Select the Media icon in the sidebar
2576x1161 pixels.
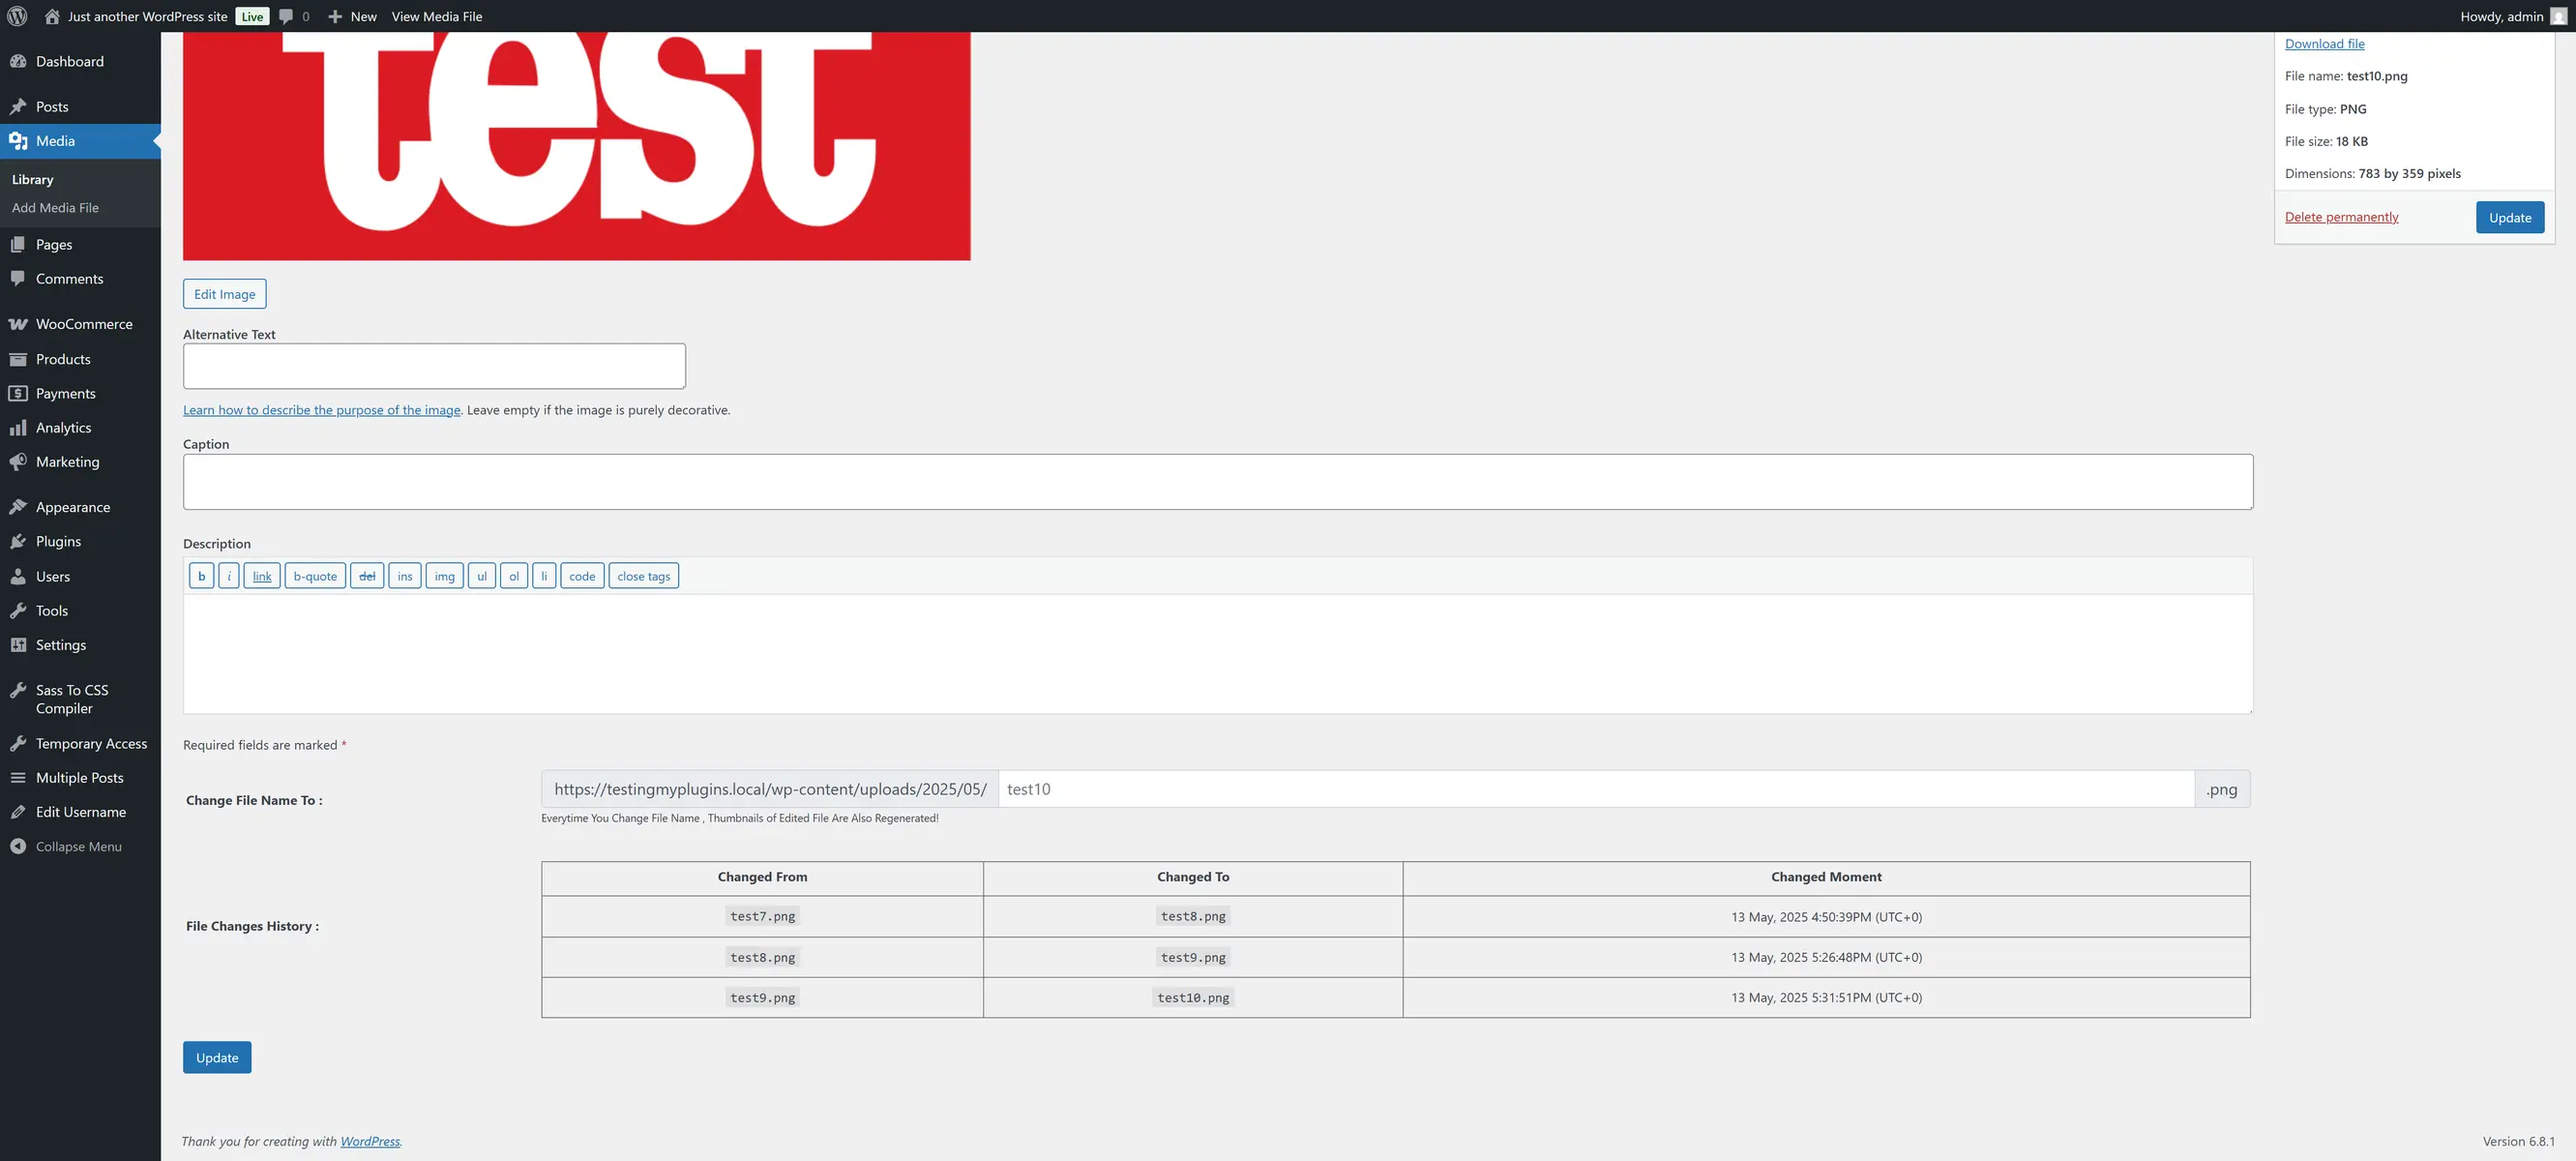[x=20, y=141]
